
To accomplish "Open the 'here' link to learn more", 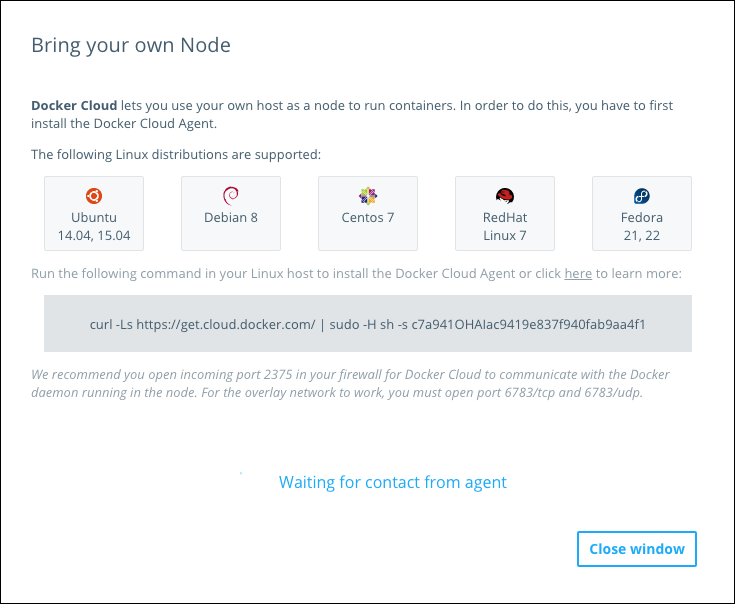I will (578, 273).
